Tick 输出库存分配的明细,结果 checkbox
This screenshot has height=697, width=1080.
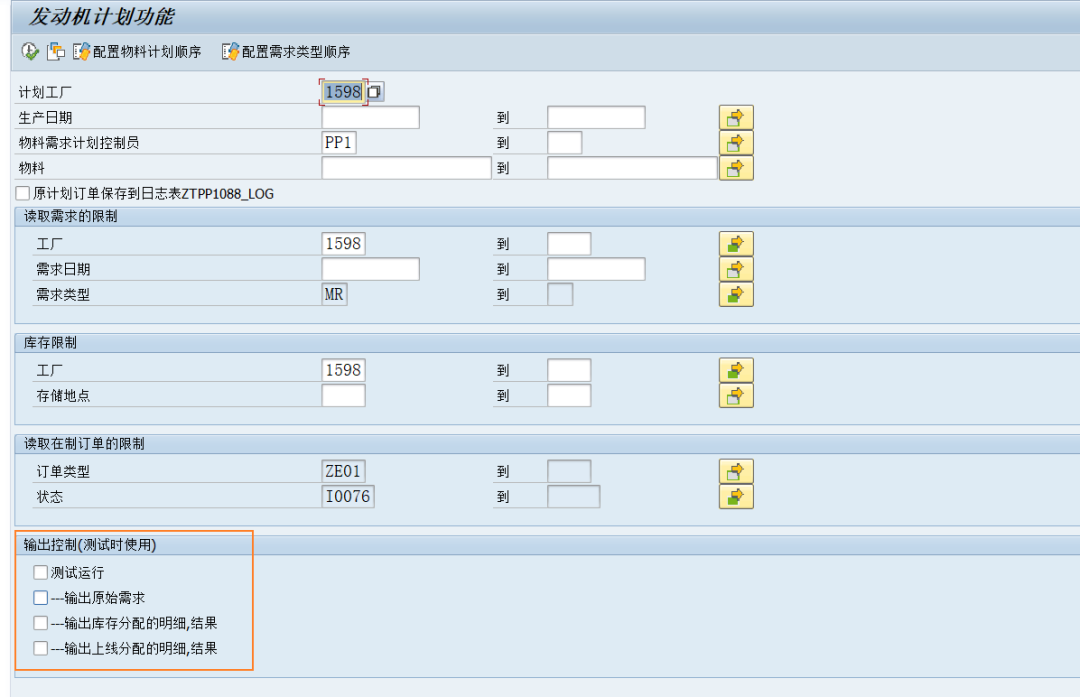41,623
